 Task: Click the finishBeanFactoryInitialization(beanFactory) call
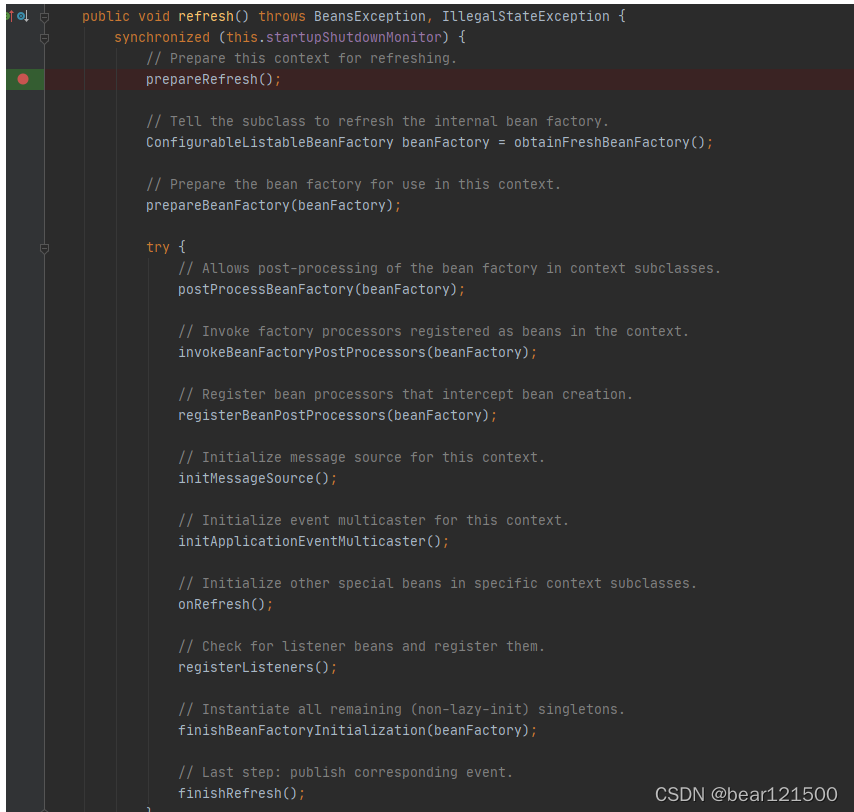(353, 730)
